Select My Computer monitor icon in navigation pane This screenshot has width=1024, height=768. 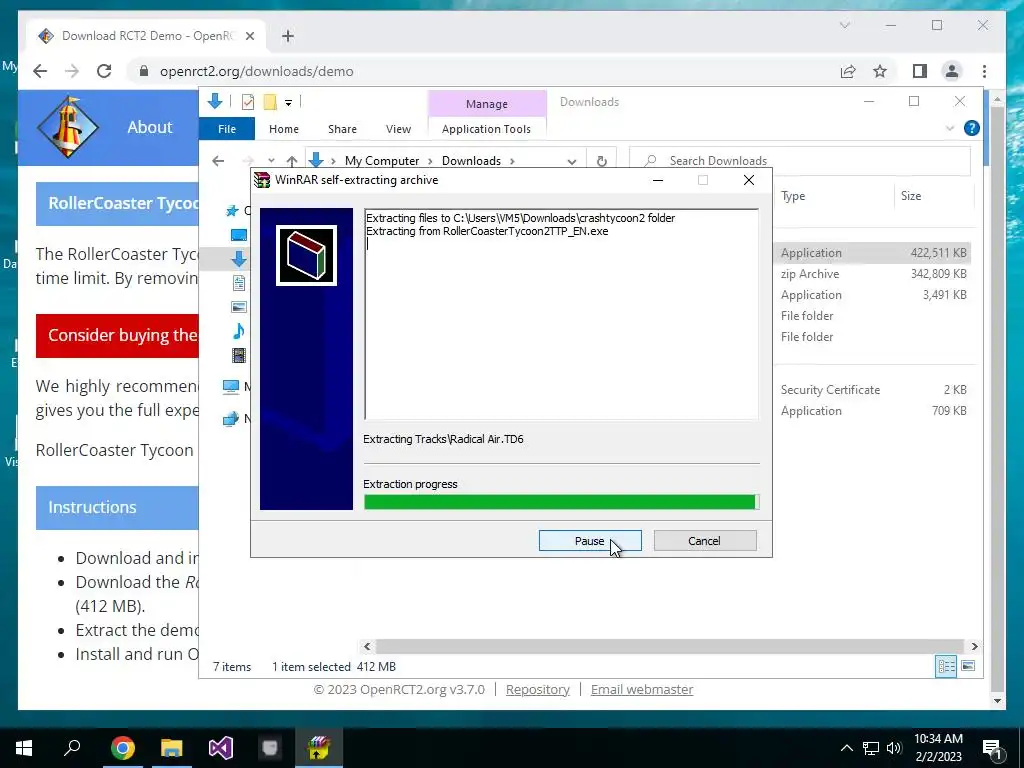(x=231, y=387)
